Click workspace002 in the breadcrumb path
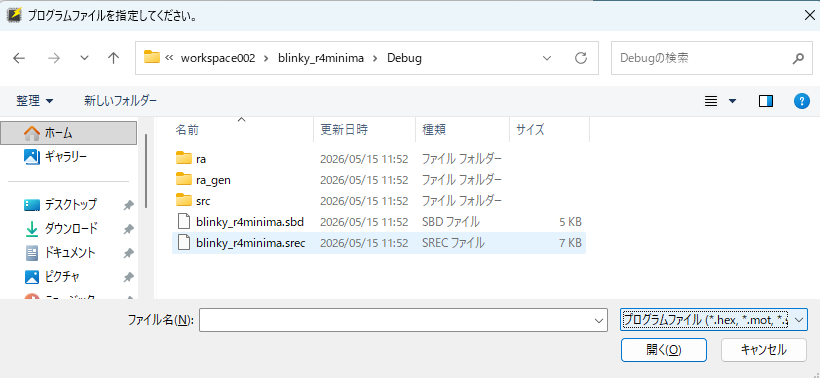Screen dimensions: 820x378 218,58
